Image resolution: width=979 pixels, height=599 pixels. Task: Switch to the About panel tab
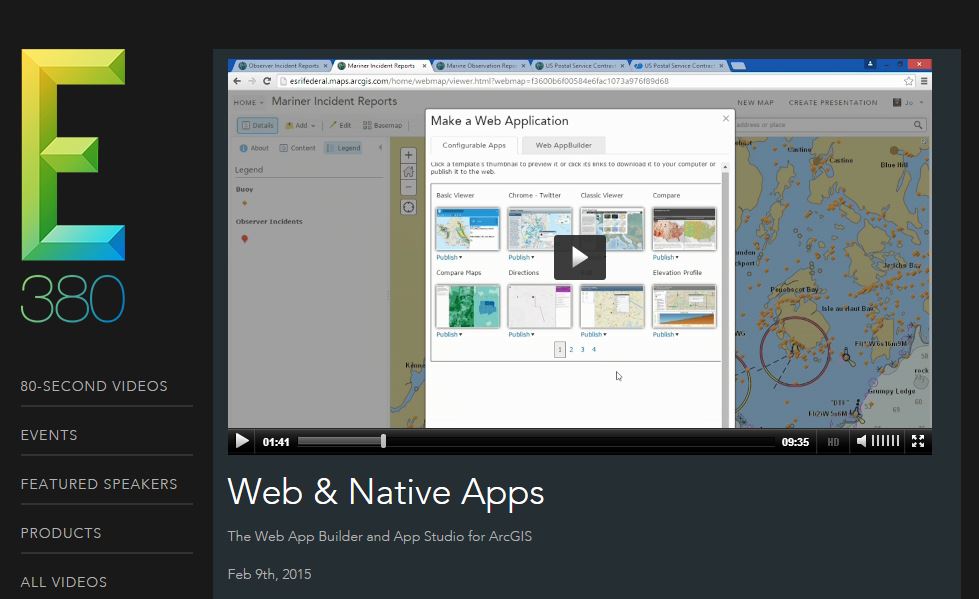click(x=254, y=148)
